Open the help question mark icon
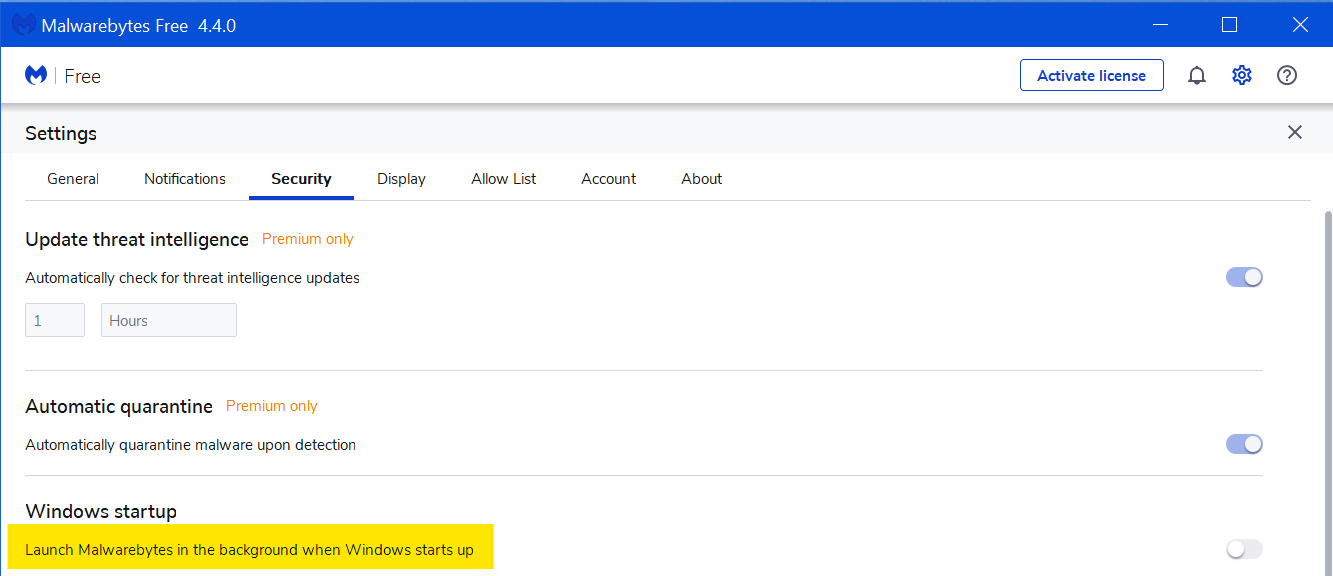The height and width of the screenshot is (576, 1333). [1287, 75]
